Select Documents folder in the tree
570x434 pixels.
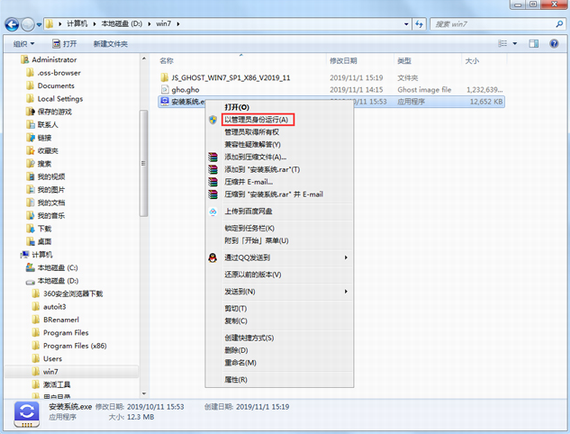(x=56, y=86)
